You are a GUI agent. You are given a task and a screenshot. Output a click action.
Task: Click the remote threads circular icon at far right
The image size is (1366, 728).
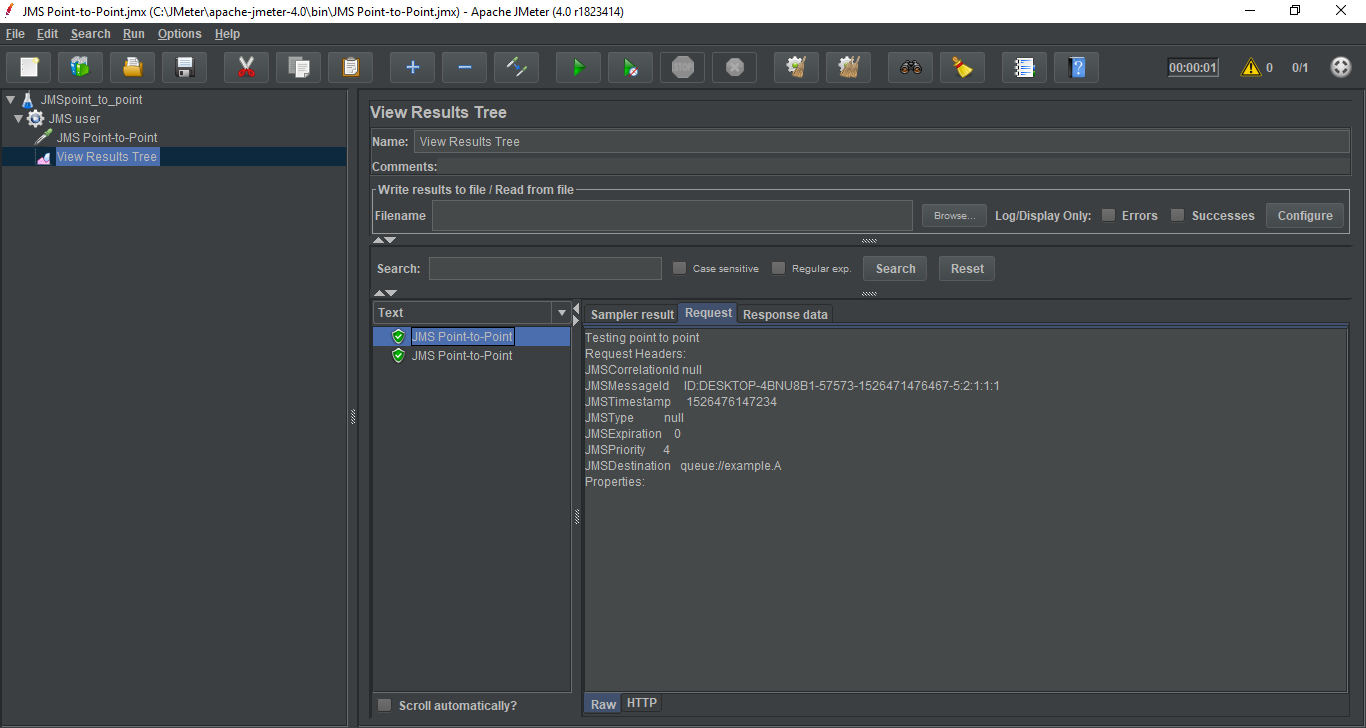click(x=1341, y=67)
